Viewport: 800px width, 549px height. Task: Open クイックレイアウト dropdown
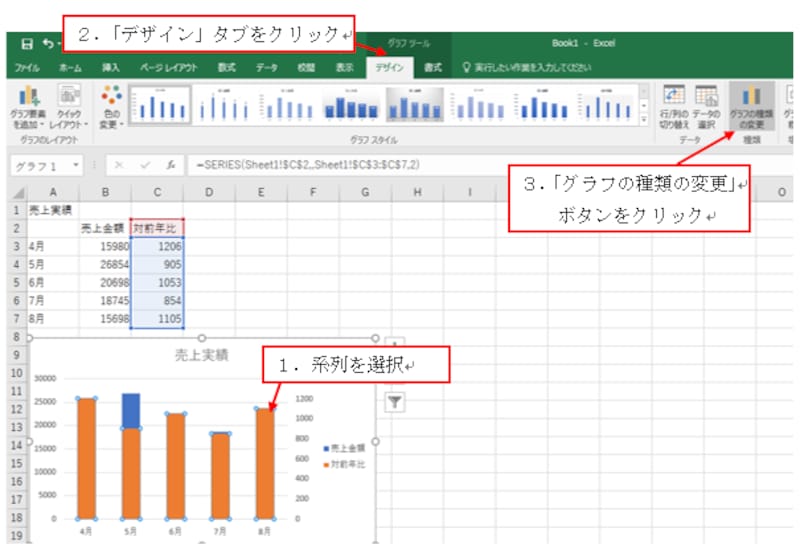[x=69, y=108]
